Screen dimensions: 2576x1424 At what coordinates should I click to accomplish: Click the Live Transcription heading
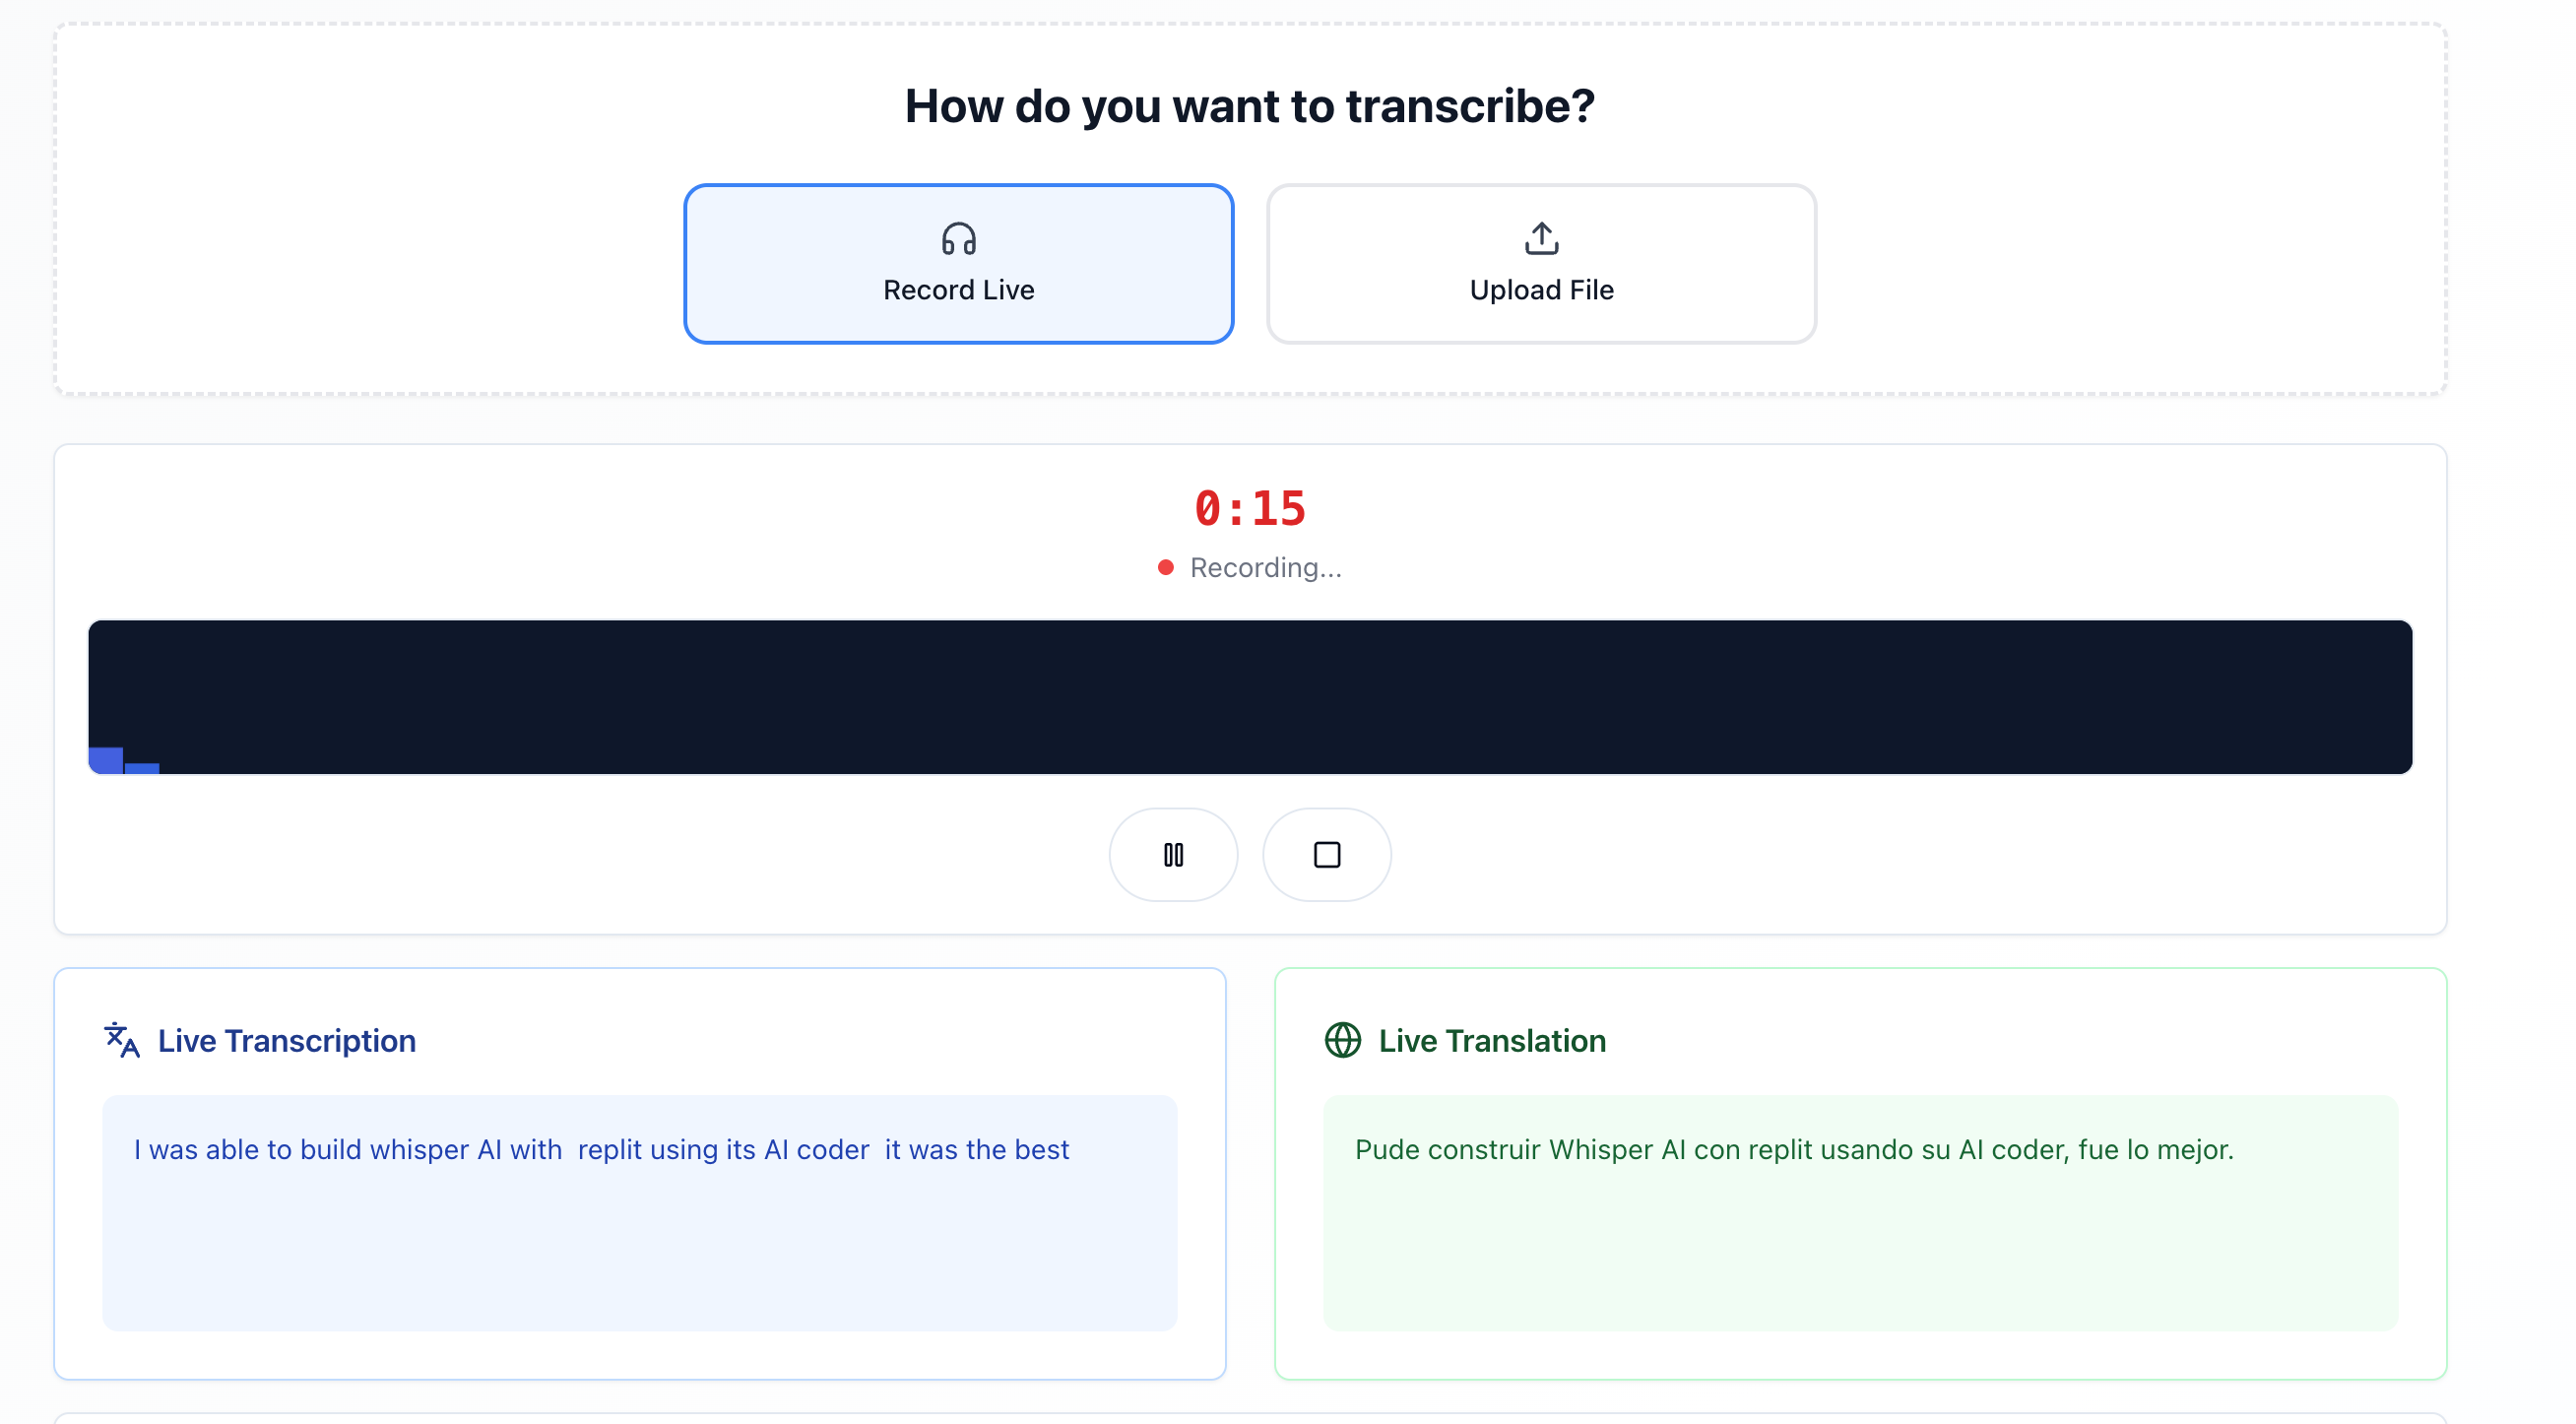coord(286,1041)
